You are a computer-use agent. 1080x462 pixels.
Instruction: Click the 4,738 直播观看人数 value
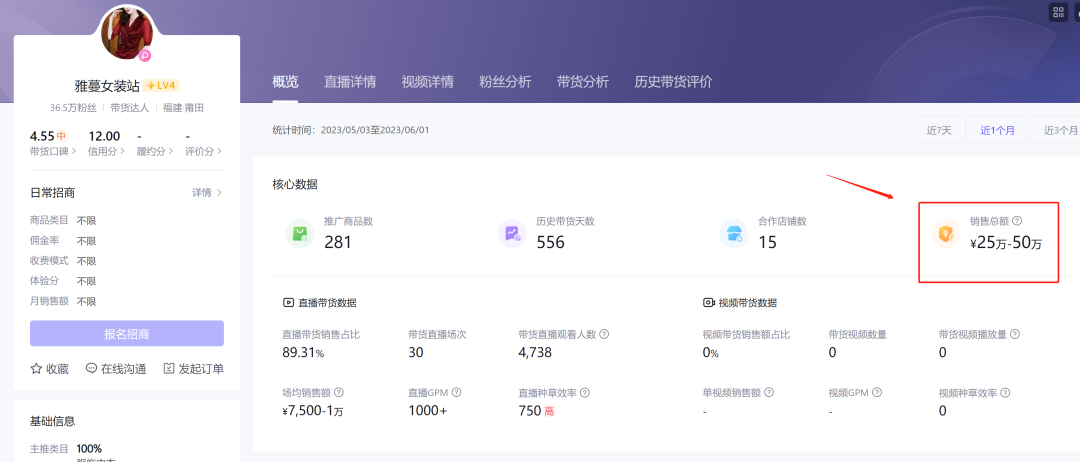pos(535,353)
